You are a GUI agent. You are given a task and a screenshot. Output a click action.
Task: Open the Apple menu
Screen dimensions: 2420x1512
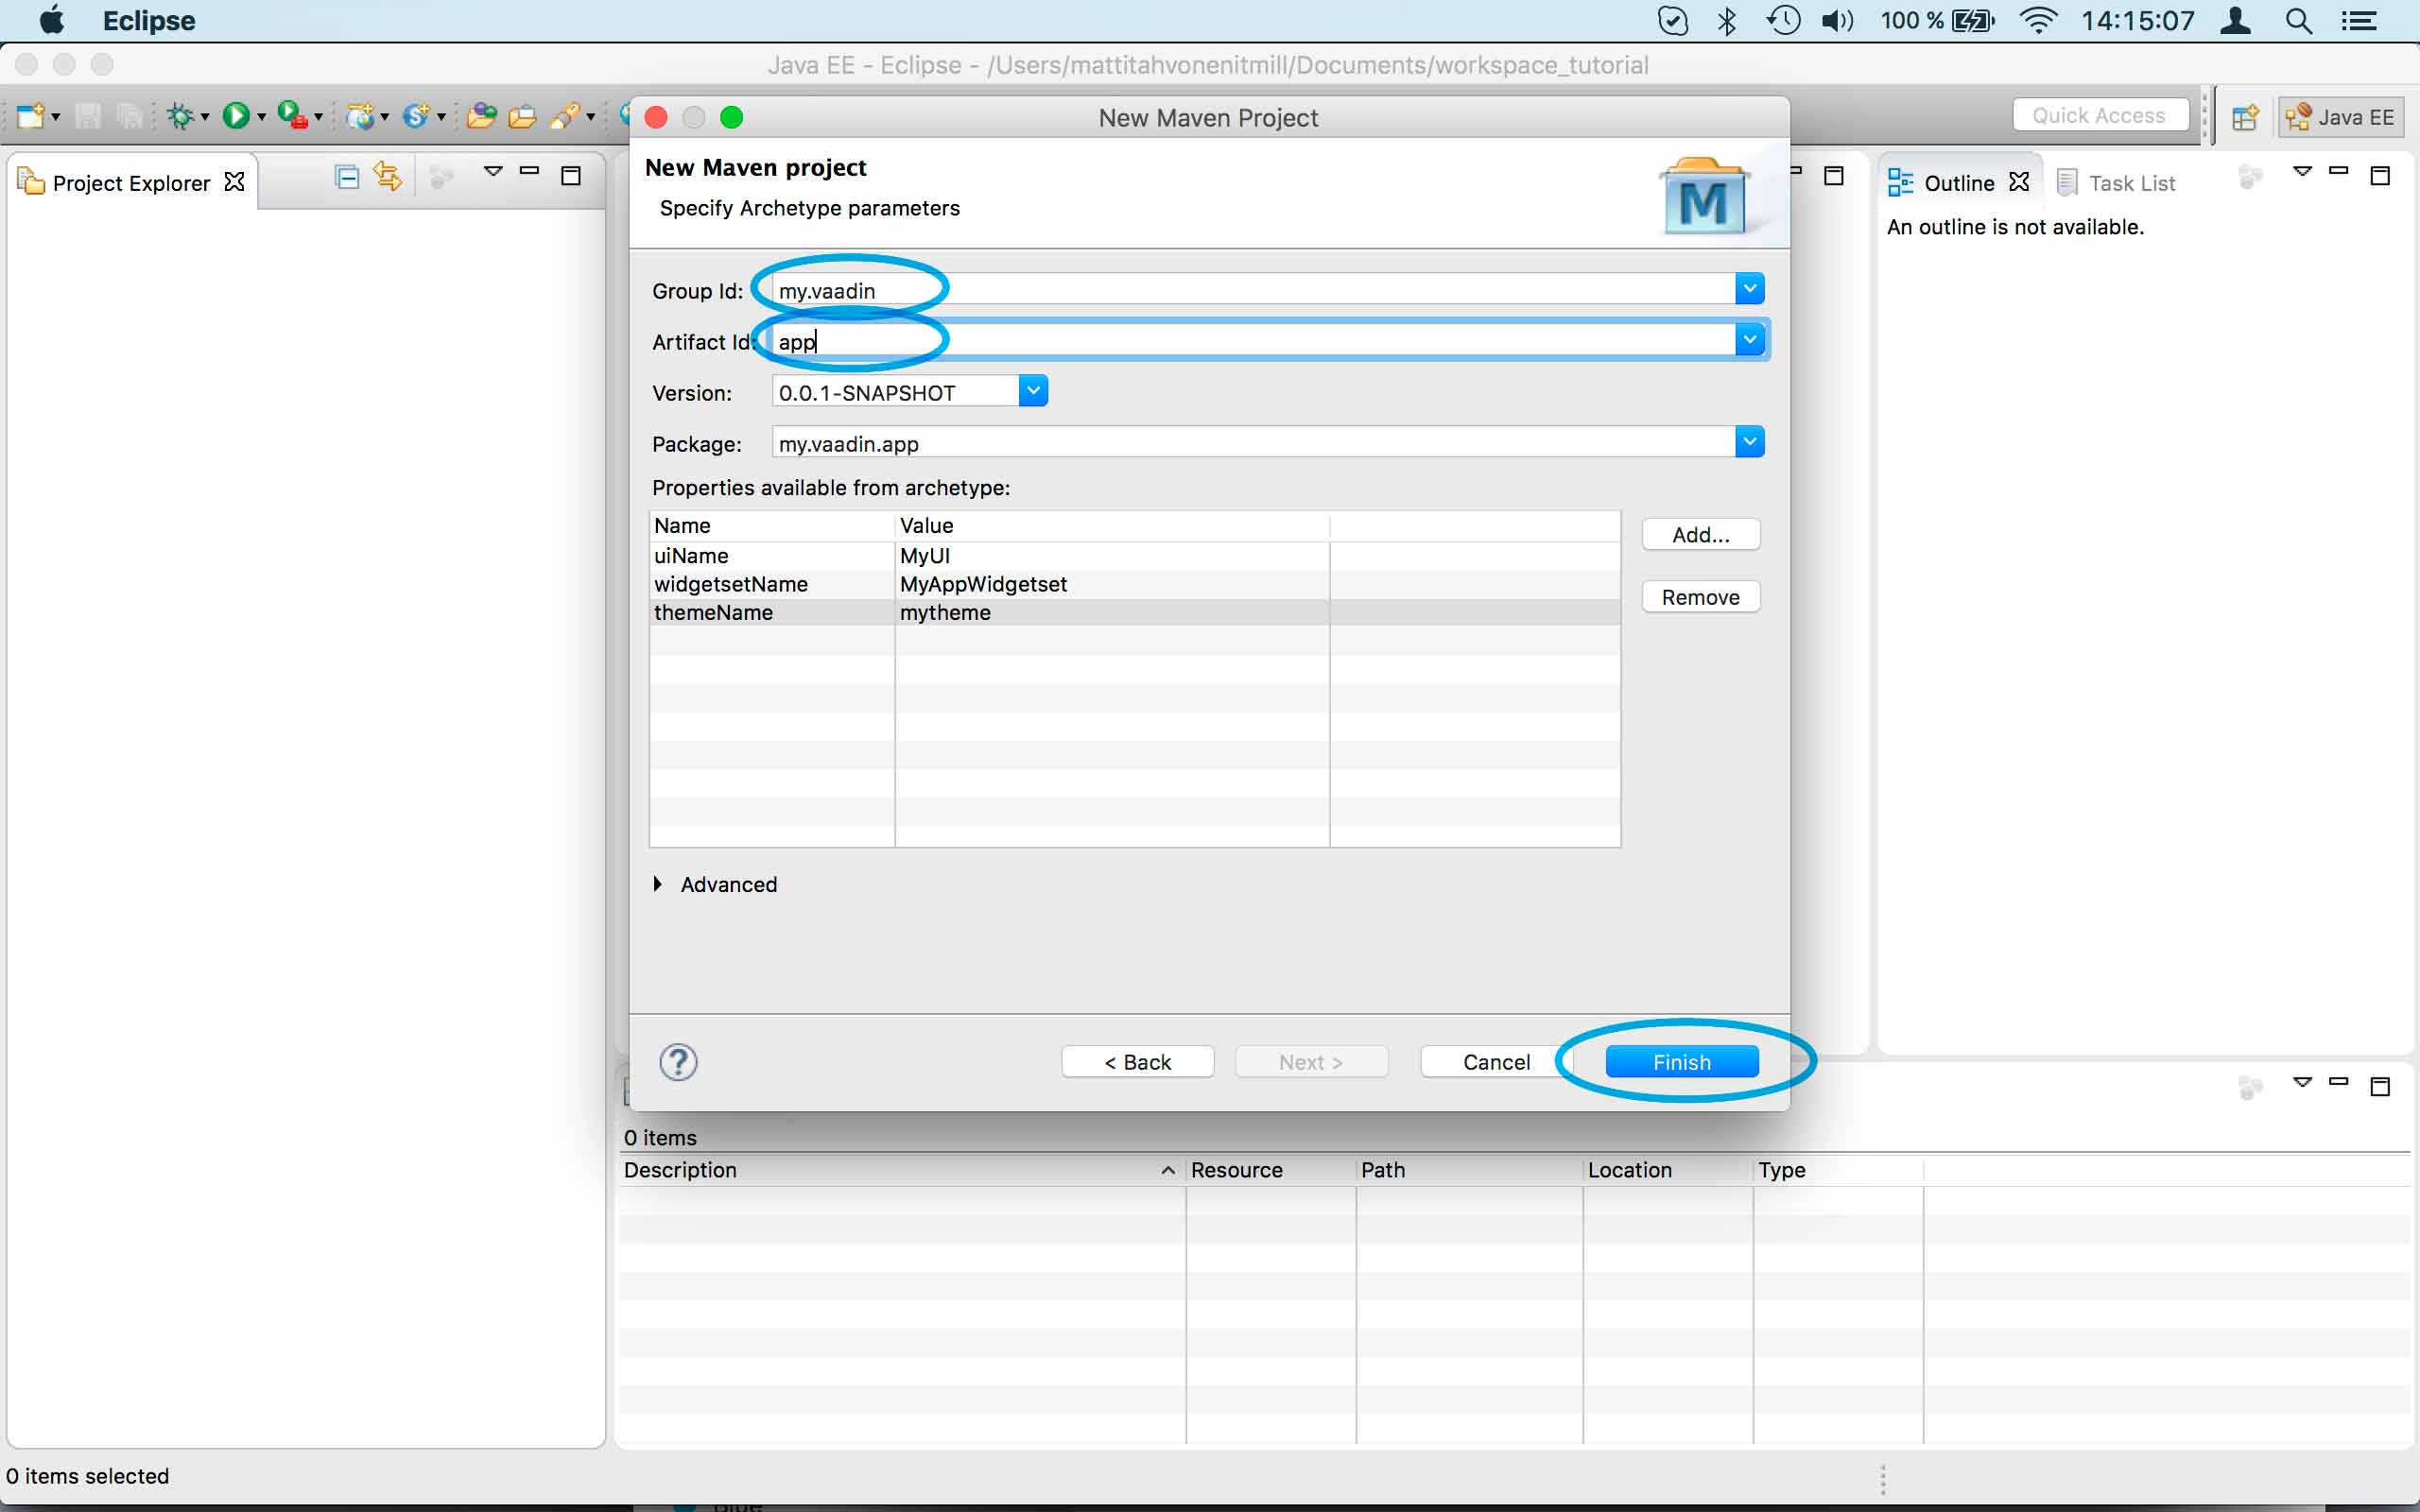point(52,20)
